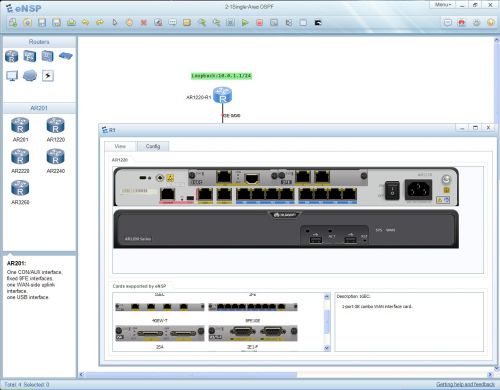Screen dimensions: 500x390
Task: Save the current topology
Action: point(42,23)
